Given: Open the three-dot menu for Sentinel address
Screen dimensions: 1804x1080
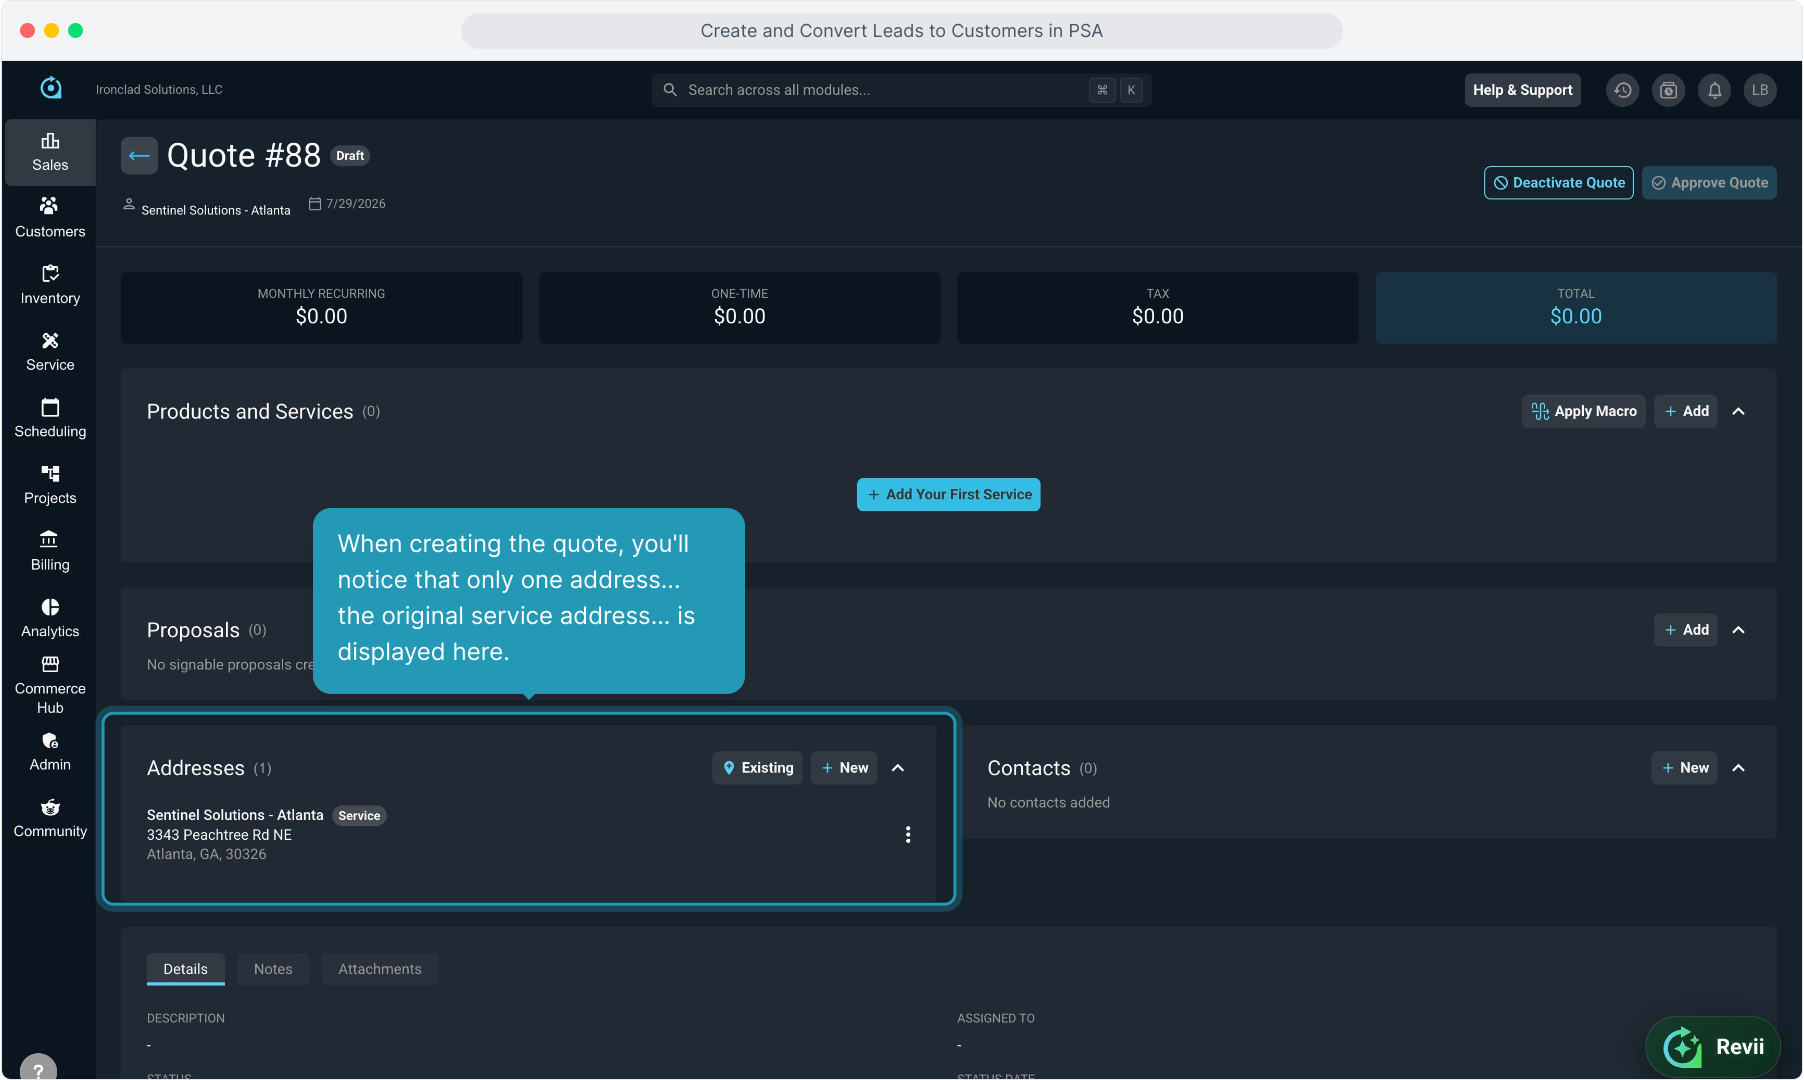Looking at the screenshot, I should (x=908, y=835).
